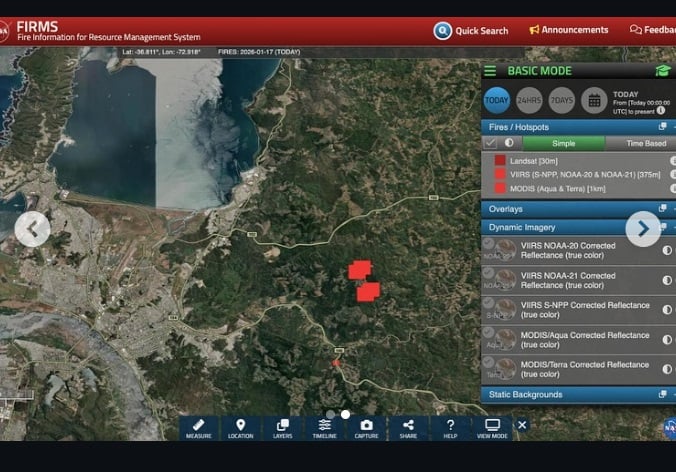Toggle the Fires / Hotspots master checkbox

[491, 143]
